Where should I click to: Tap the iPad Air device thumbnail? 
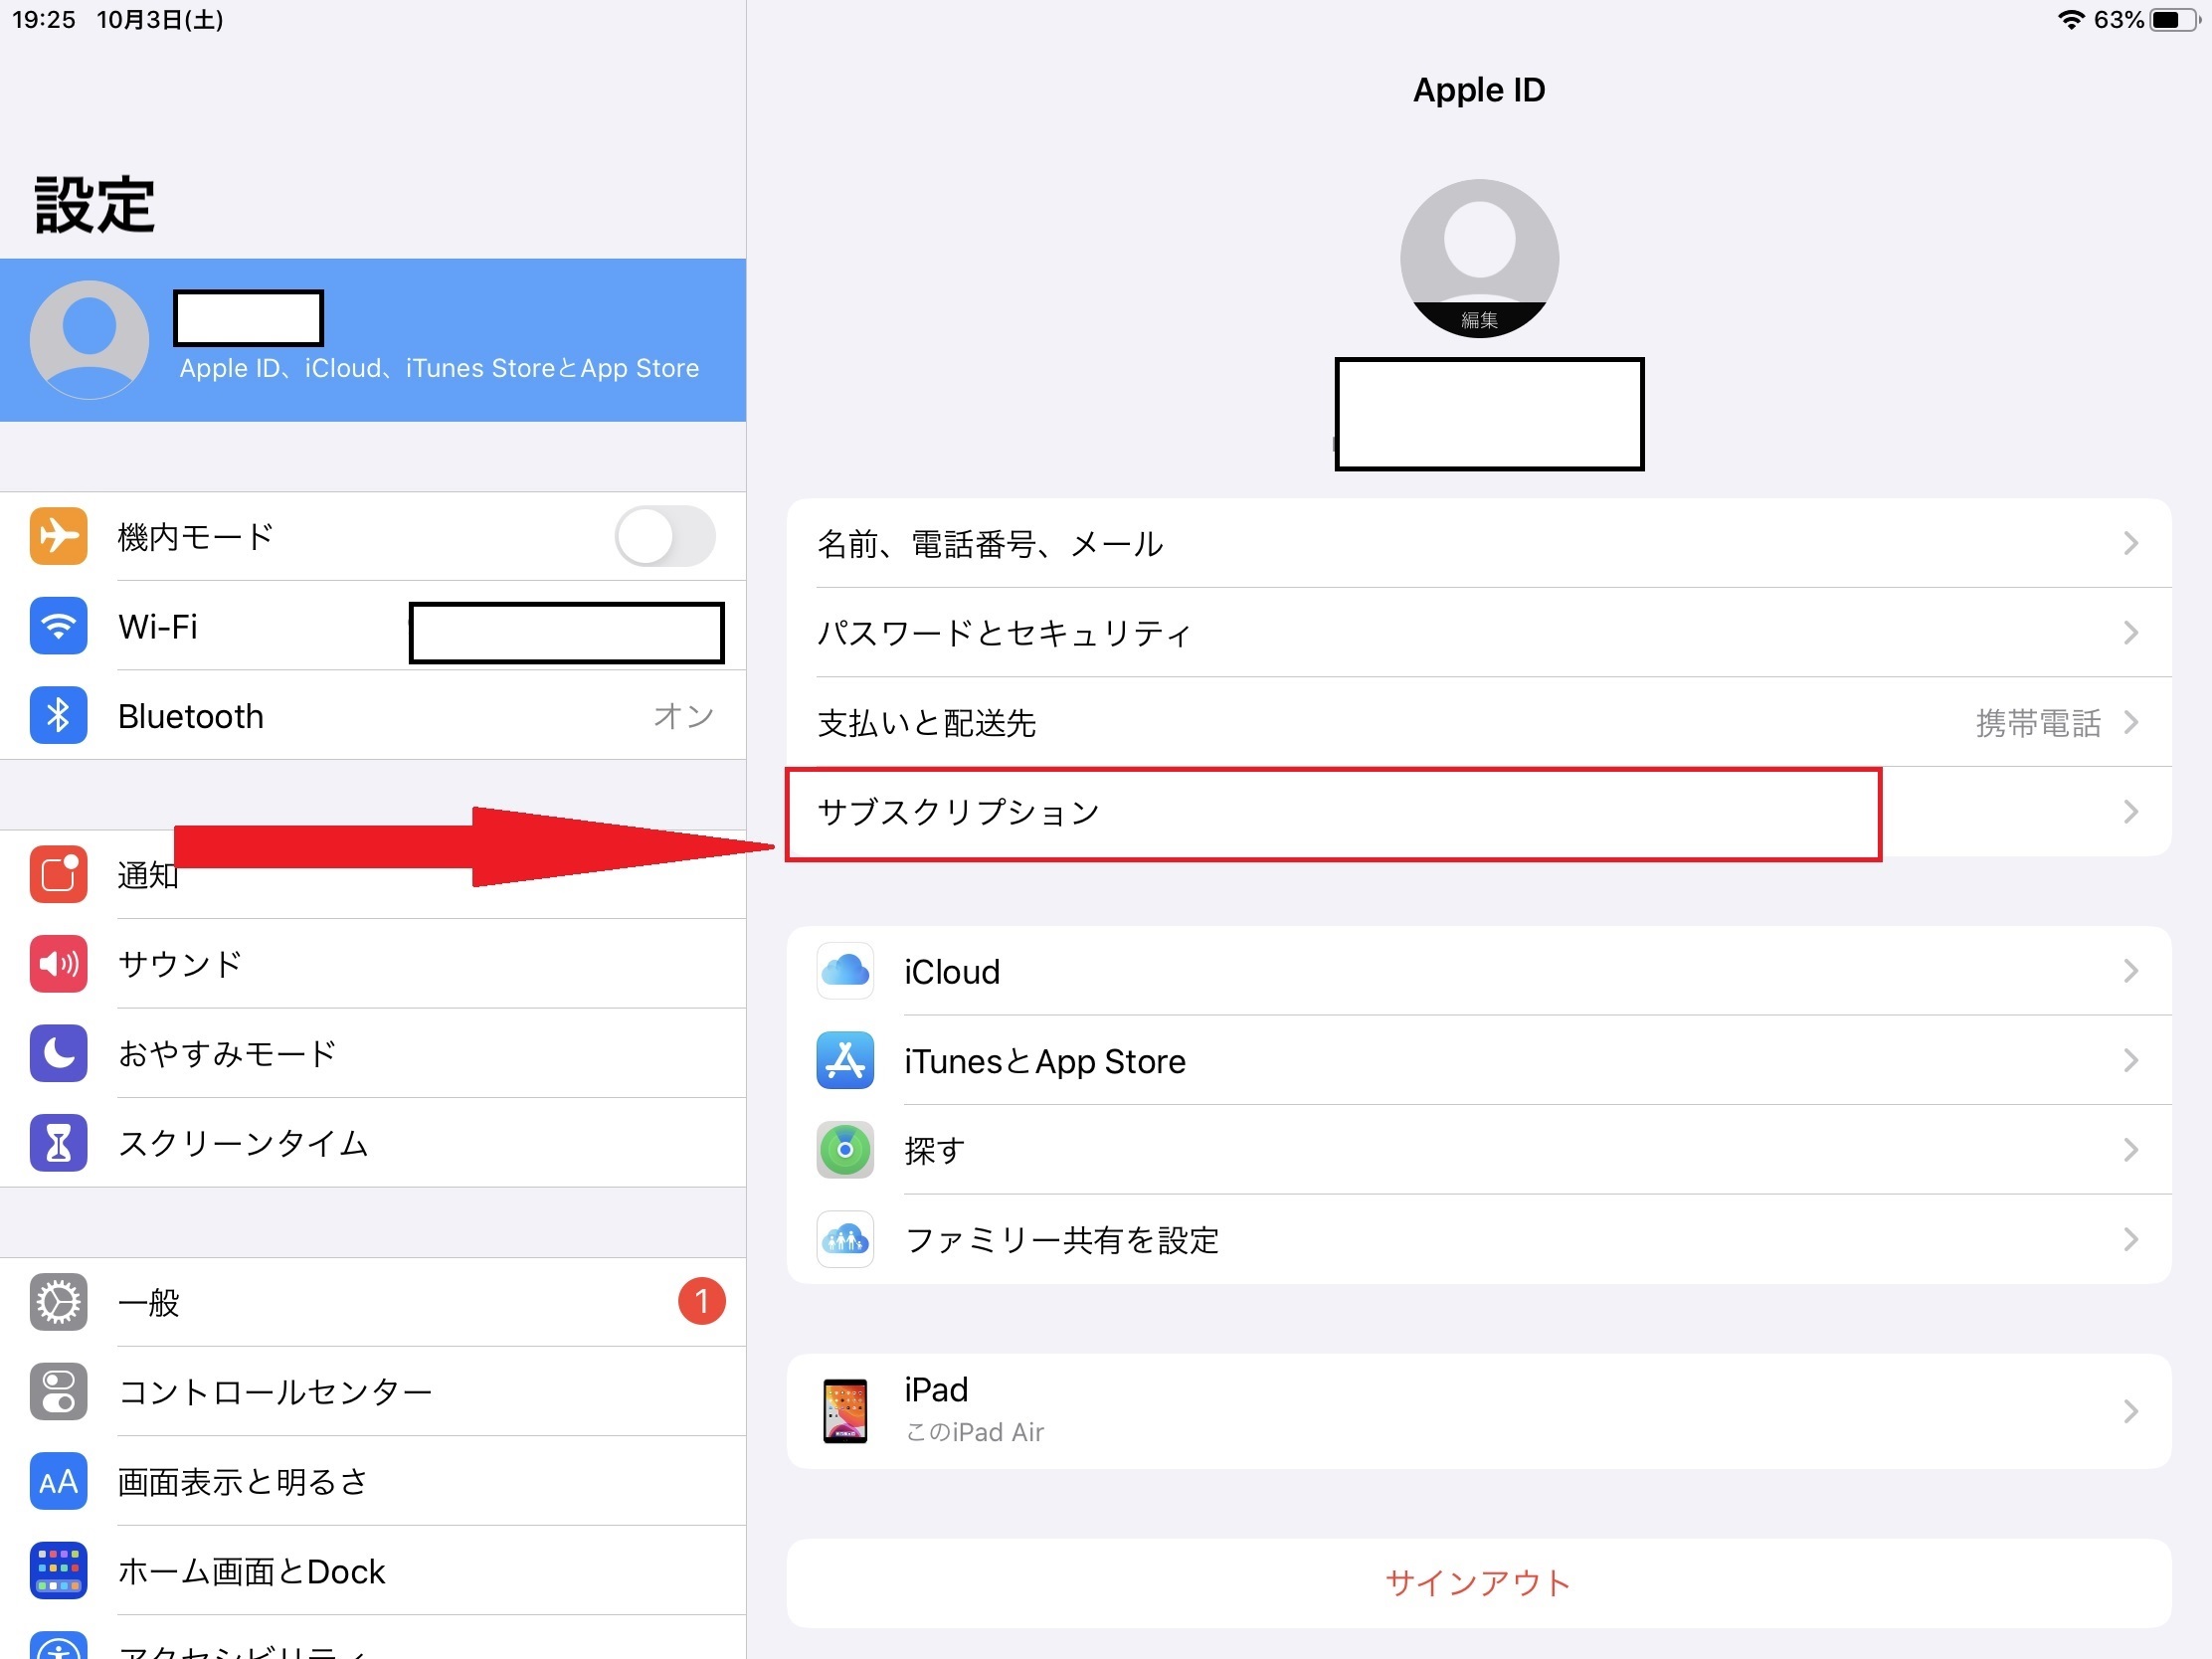pos(845,1410)
